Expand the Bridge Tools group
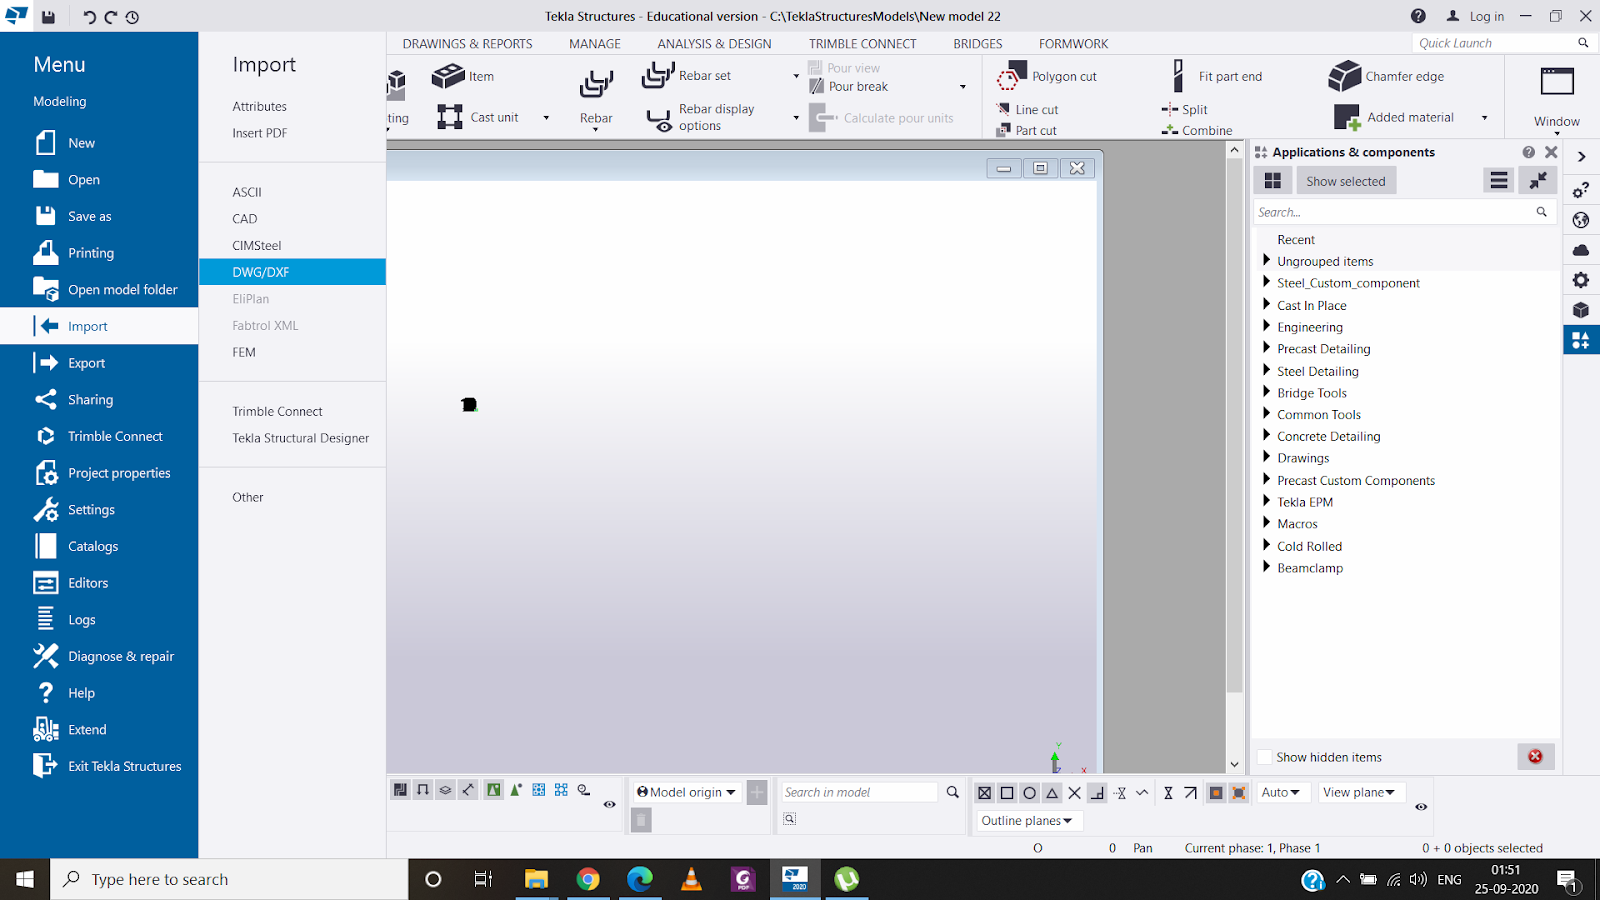The width and height of the screenshot is (1600, 900). (x=1267, y=392)
